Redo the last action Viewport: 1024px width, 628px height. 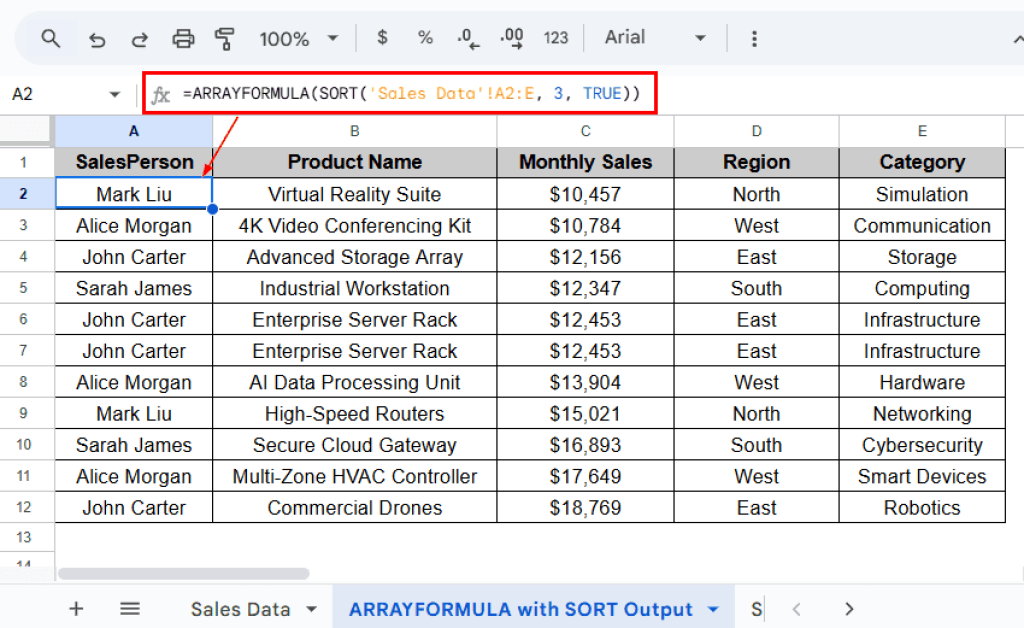click(139, 37)
